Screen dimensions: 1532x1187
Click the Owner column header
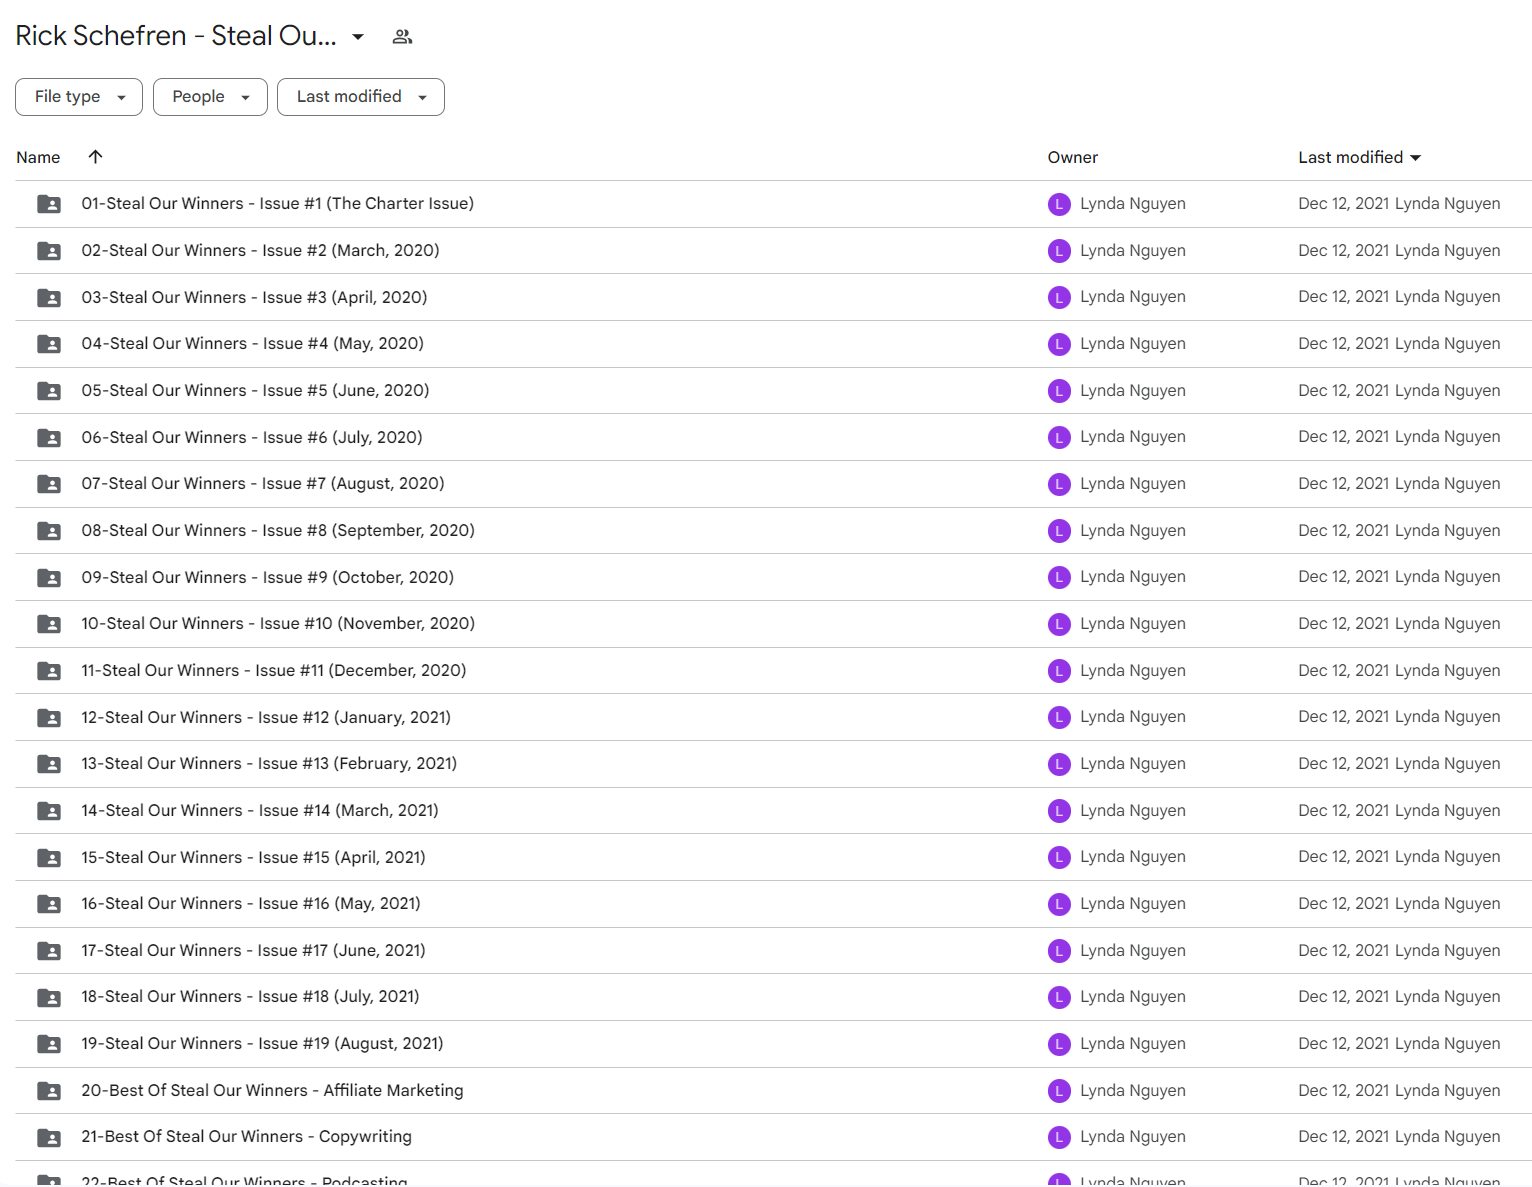pos(1072,158)
